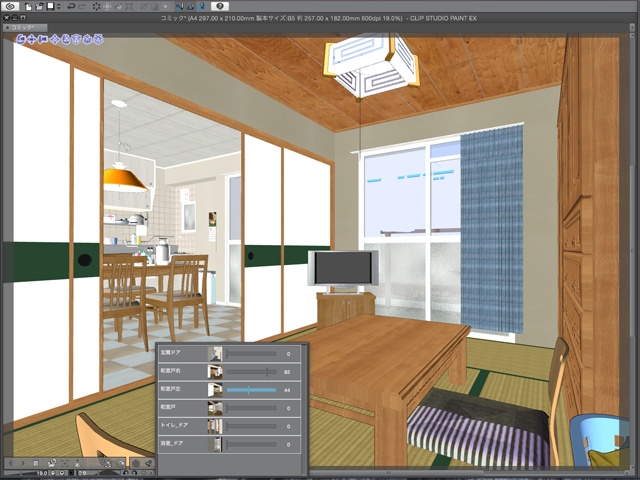The image size is (640, 480).
Task: Toggle snap to special ruler
Action: (191, 7)
